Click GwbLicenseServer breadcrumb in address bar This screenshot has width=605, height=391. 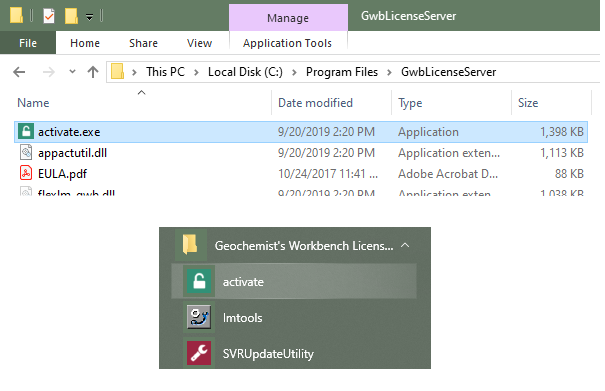pyautogui.click(x=449, y=72)
